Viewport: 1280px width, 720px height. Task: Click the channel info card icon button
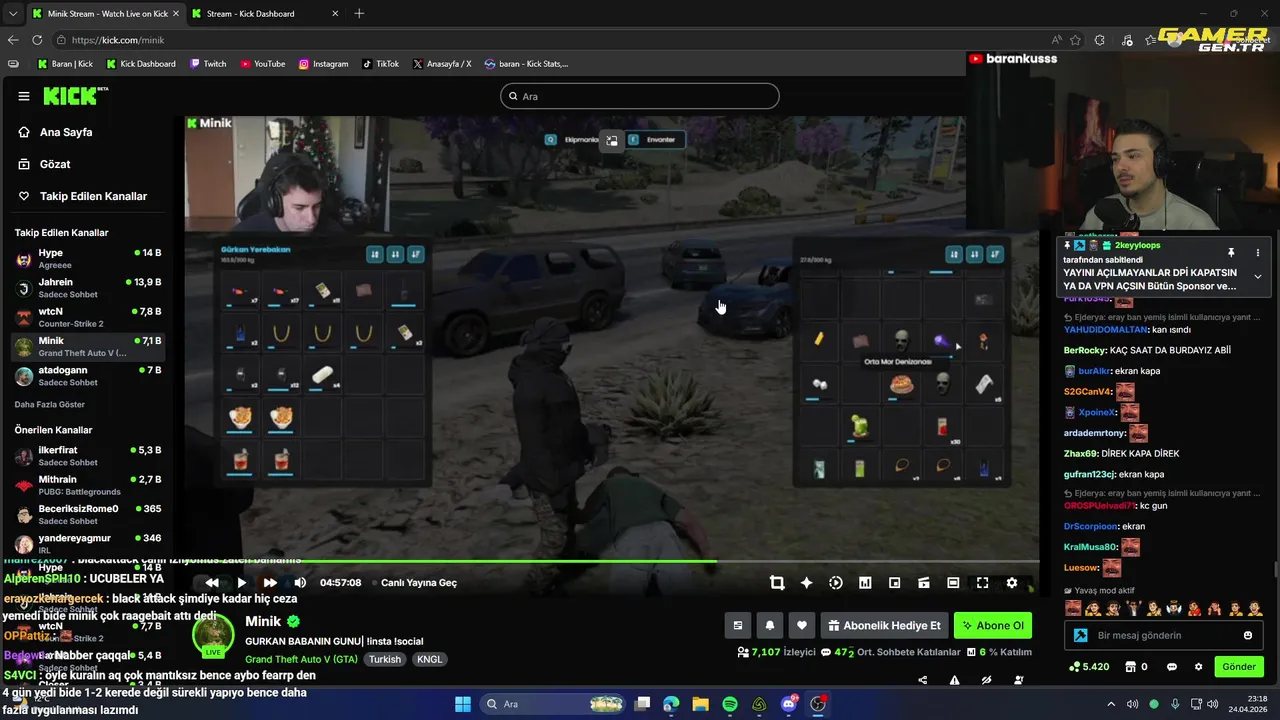(x=737, y=626)
